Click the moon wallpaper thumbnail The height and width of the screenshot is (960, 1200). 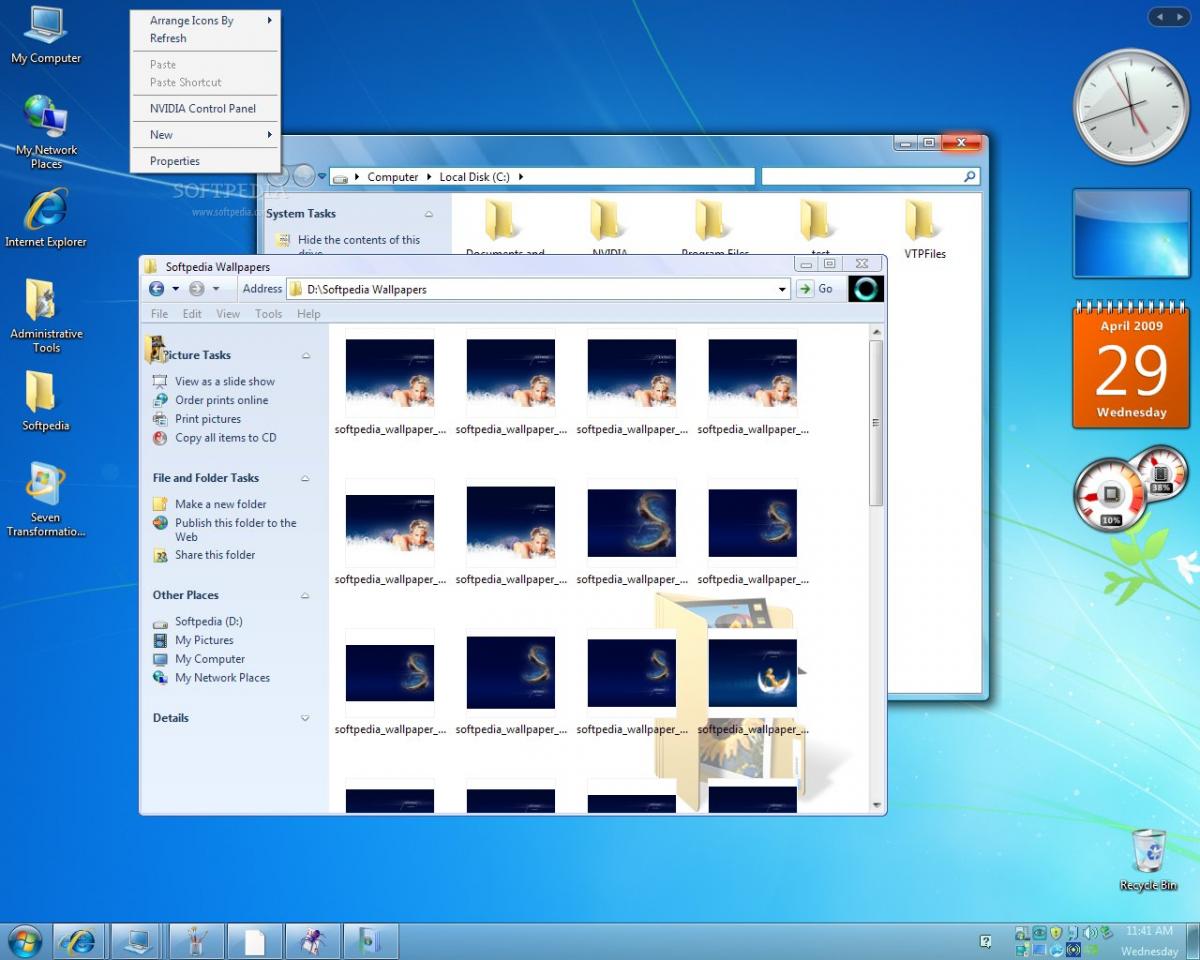tap(752, 673)
